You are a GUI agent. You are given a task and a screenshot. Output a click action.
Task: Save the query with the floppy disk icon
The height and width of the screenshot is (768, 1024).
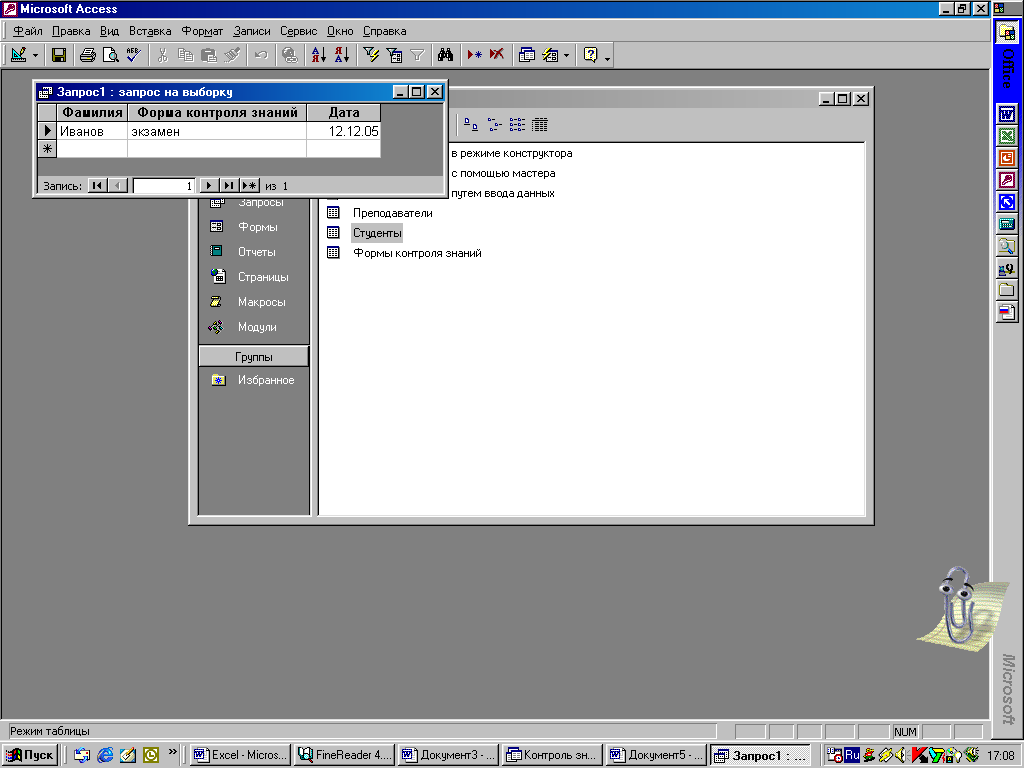pos(59,56)
